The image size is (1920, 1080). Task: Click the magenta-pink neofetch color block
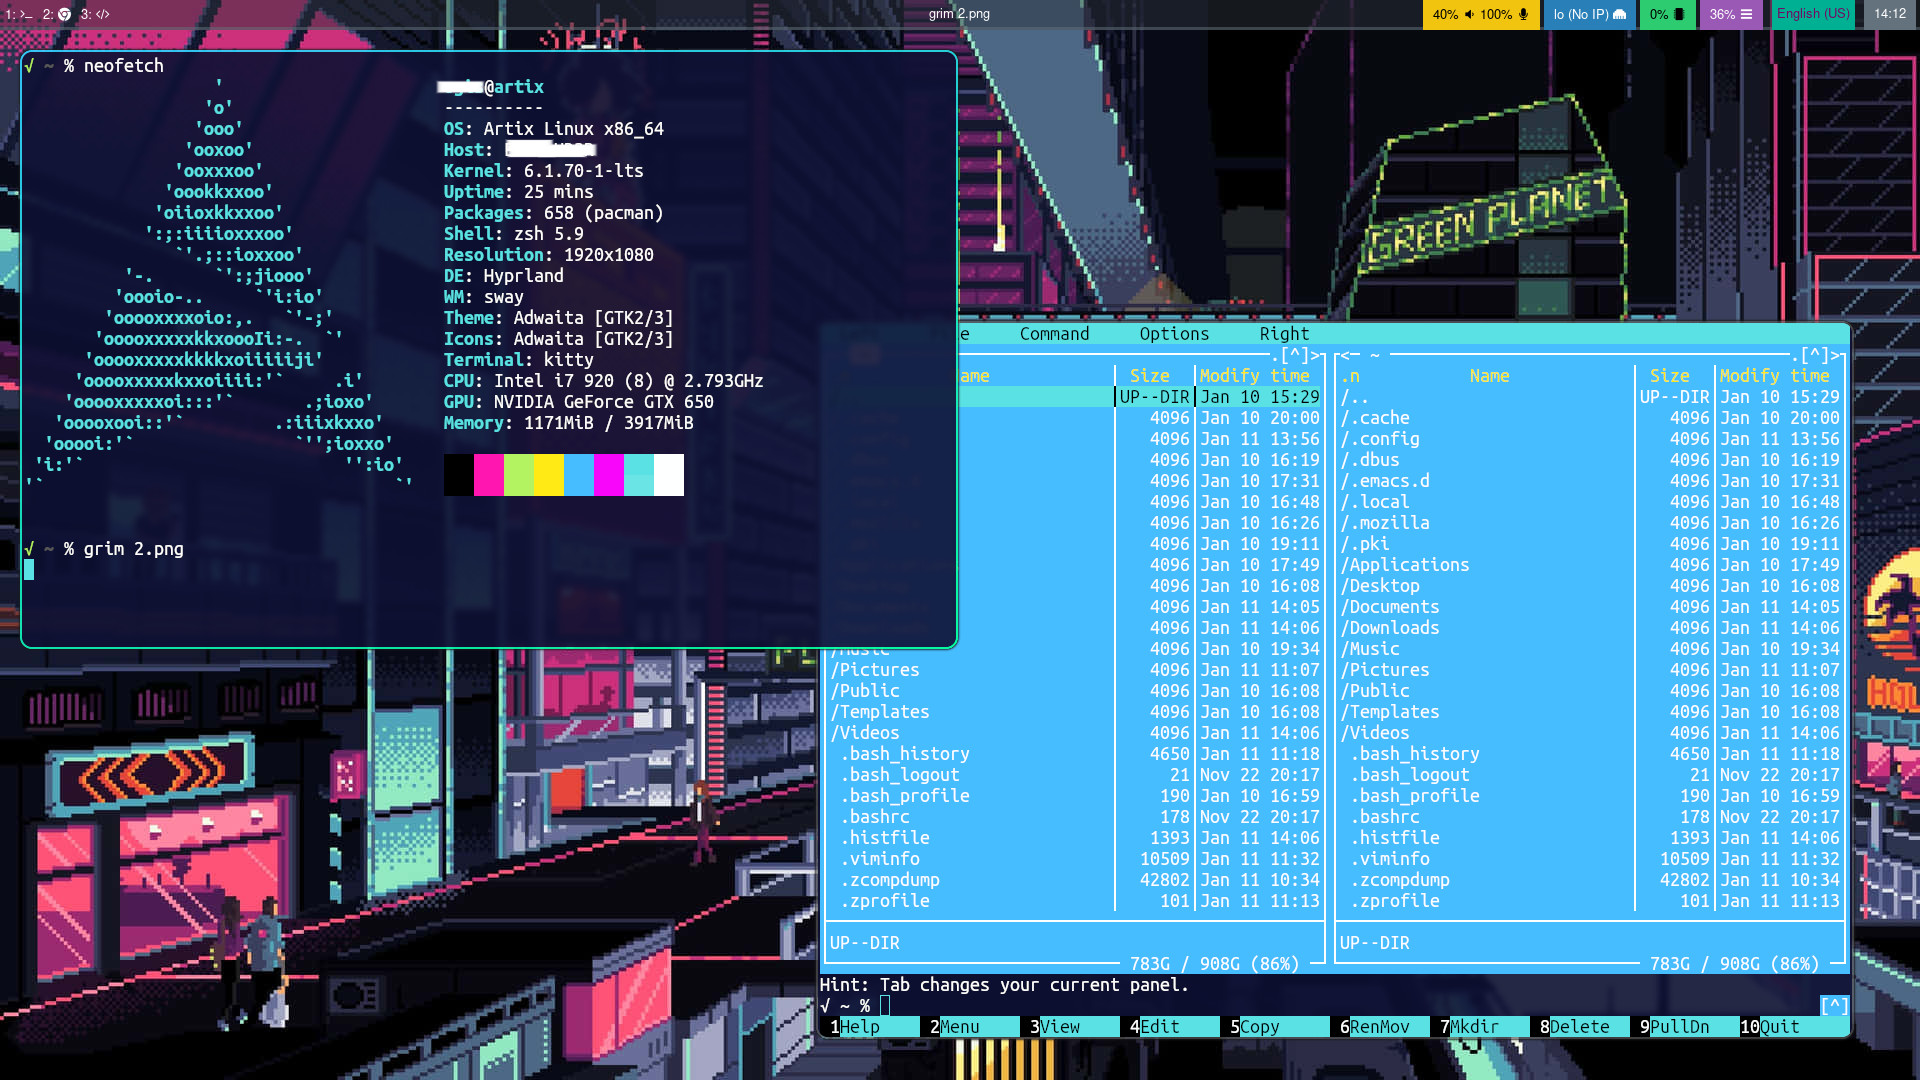coord(488,475)
